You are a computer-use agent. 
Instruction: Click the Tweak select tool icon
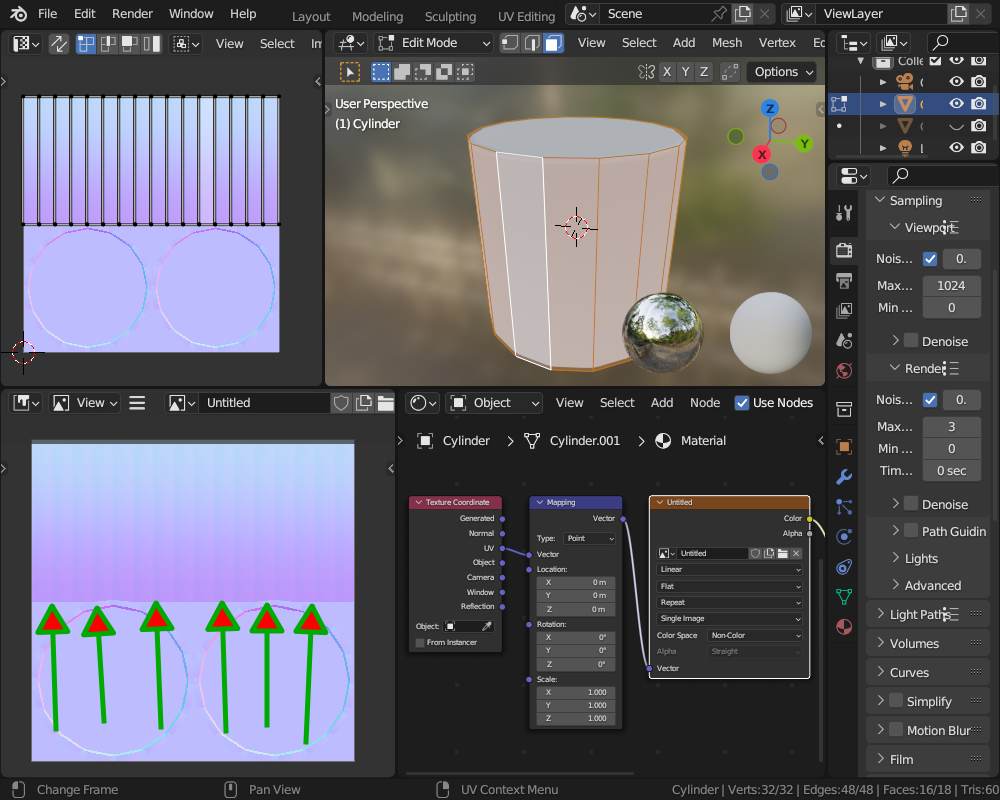(349, 72)
